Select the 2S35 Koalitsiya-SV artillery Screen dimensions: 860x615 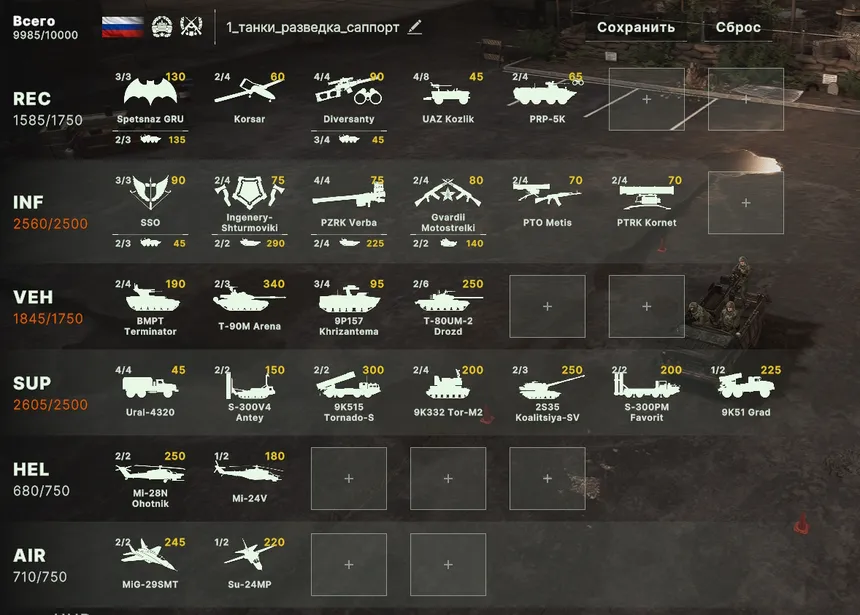click(x=547, y=392)
